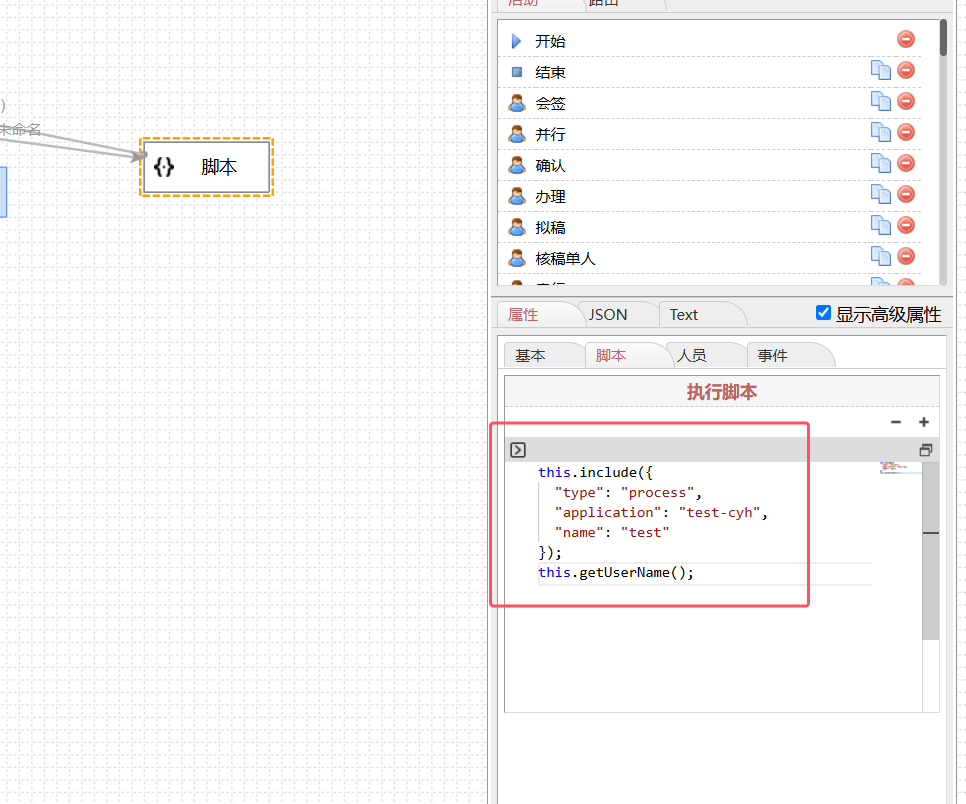Toggle 显示高级属性 checkbox
Viewport: 966px width, 804px height.
(823, 313)
